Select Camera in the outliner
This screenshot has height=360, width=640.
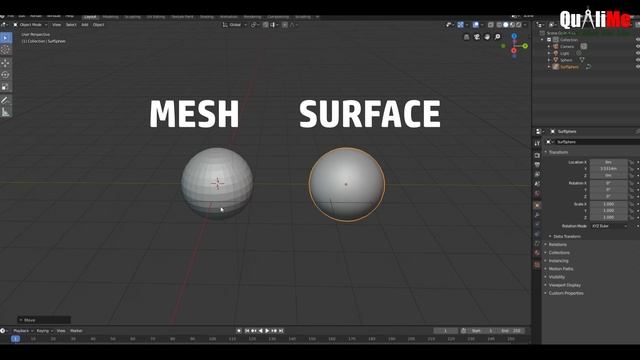pyautogui.click(x=567, y=47)
